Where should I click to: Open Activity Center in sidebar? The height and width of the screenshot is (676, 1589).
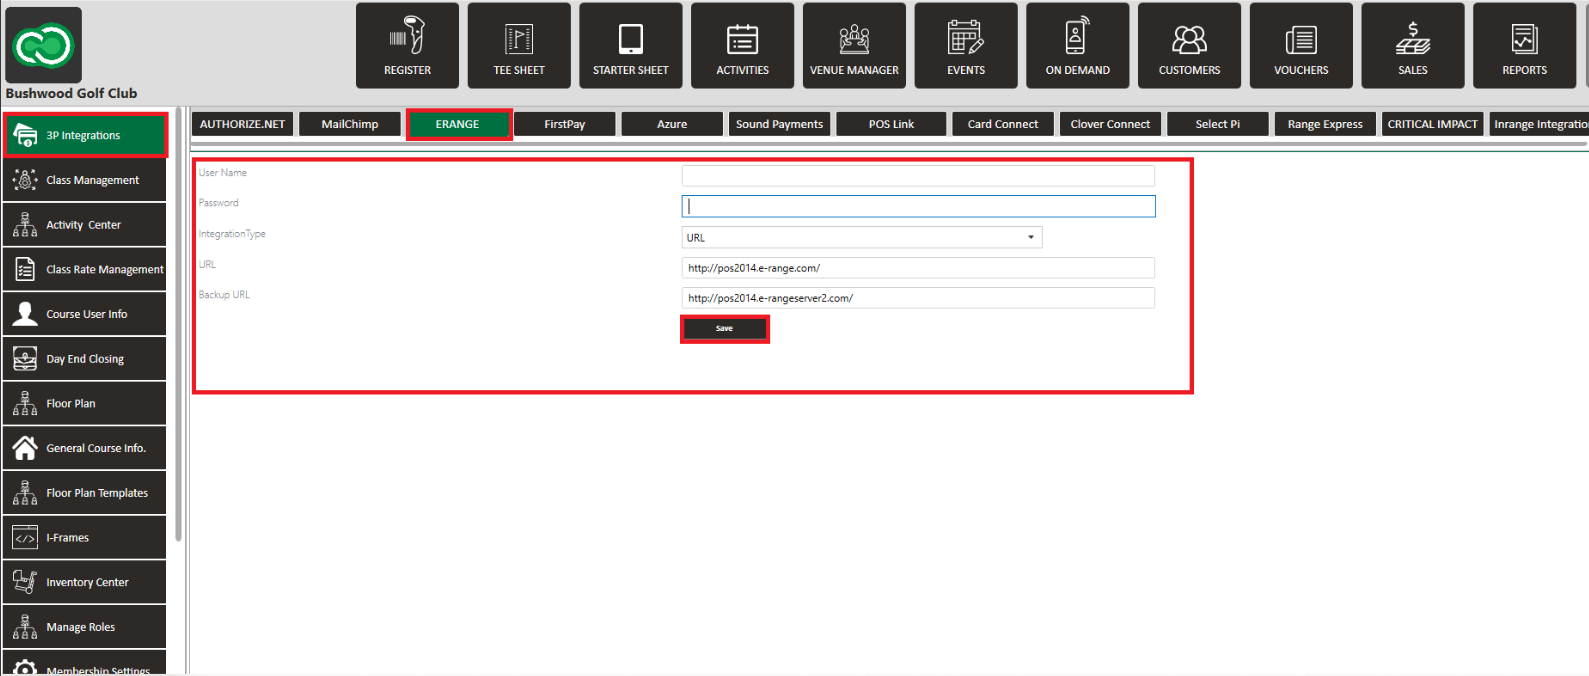[x=85, y=225]
